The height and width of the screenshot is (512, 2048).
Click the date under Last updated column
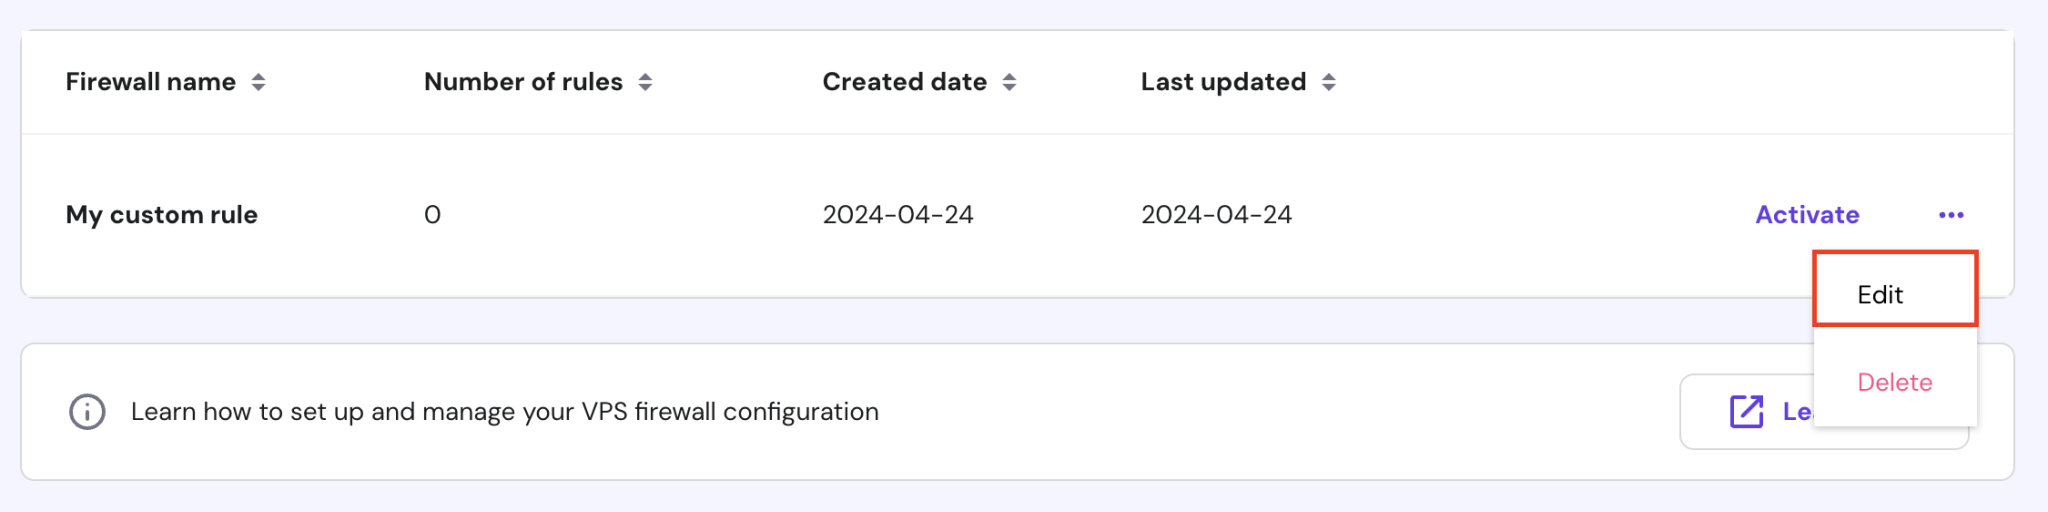coord(1216,215)
